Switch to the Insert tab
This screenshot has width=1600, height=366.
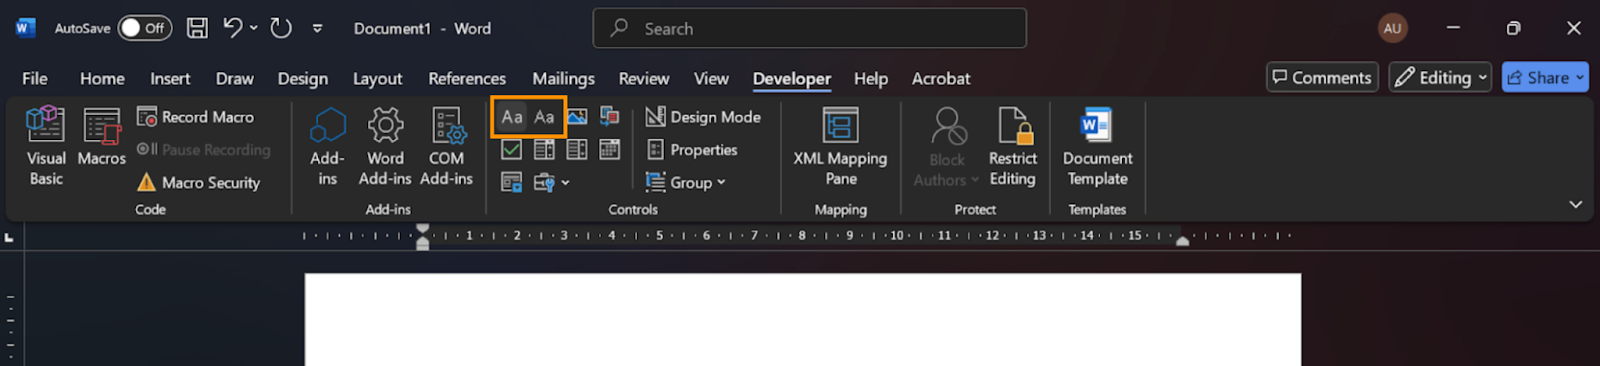coord(170,78)
